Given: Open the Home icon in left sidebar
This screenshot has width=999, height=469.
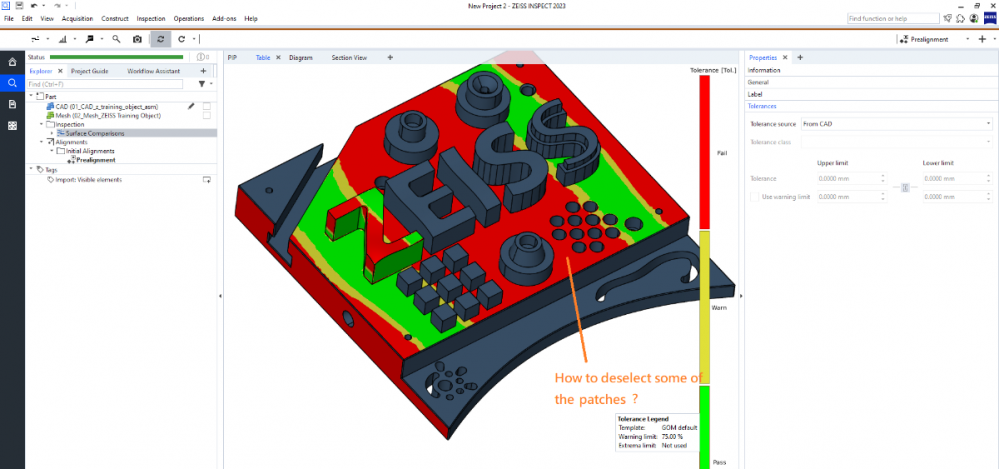Looking at the screenshot, I should (x=12, y=62).
